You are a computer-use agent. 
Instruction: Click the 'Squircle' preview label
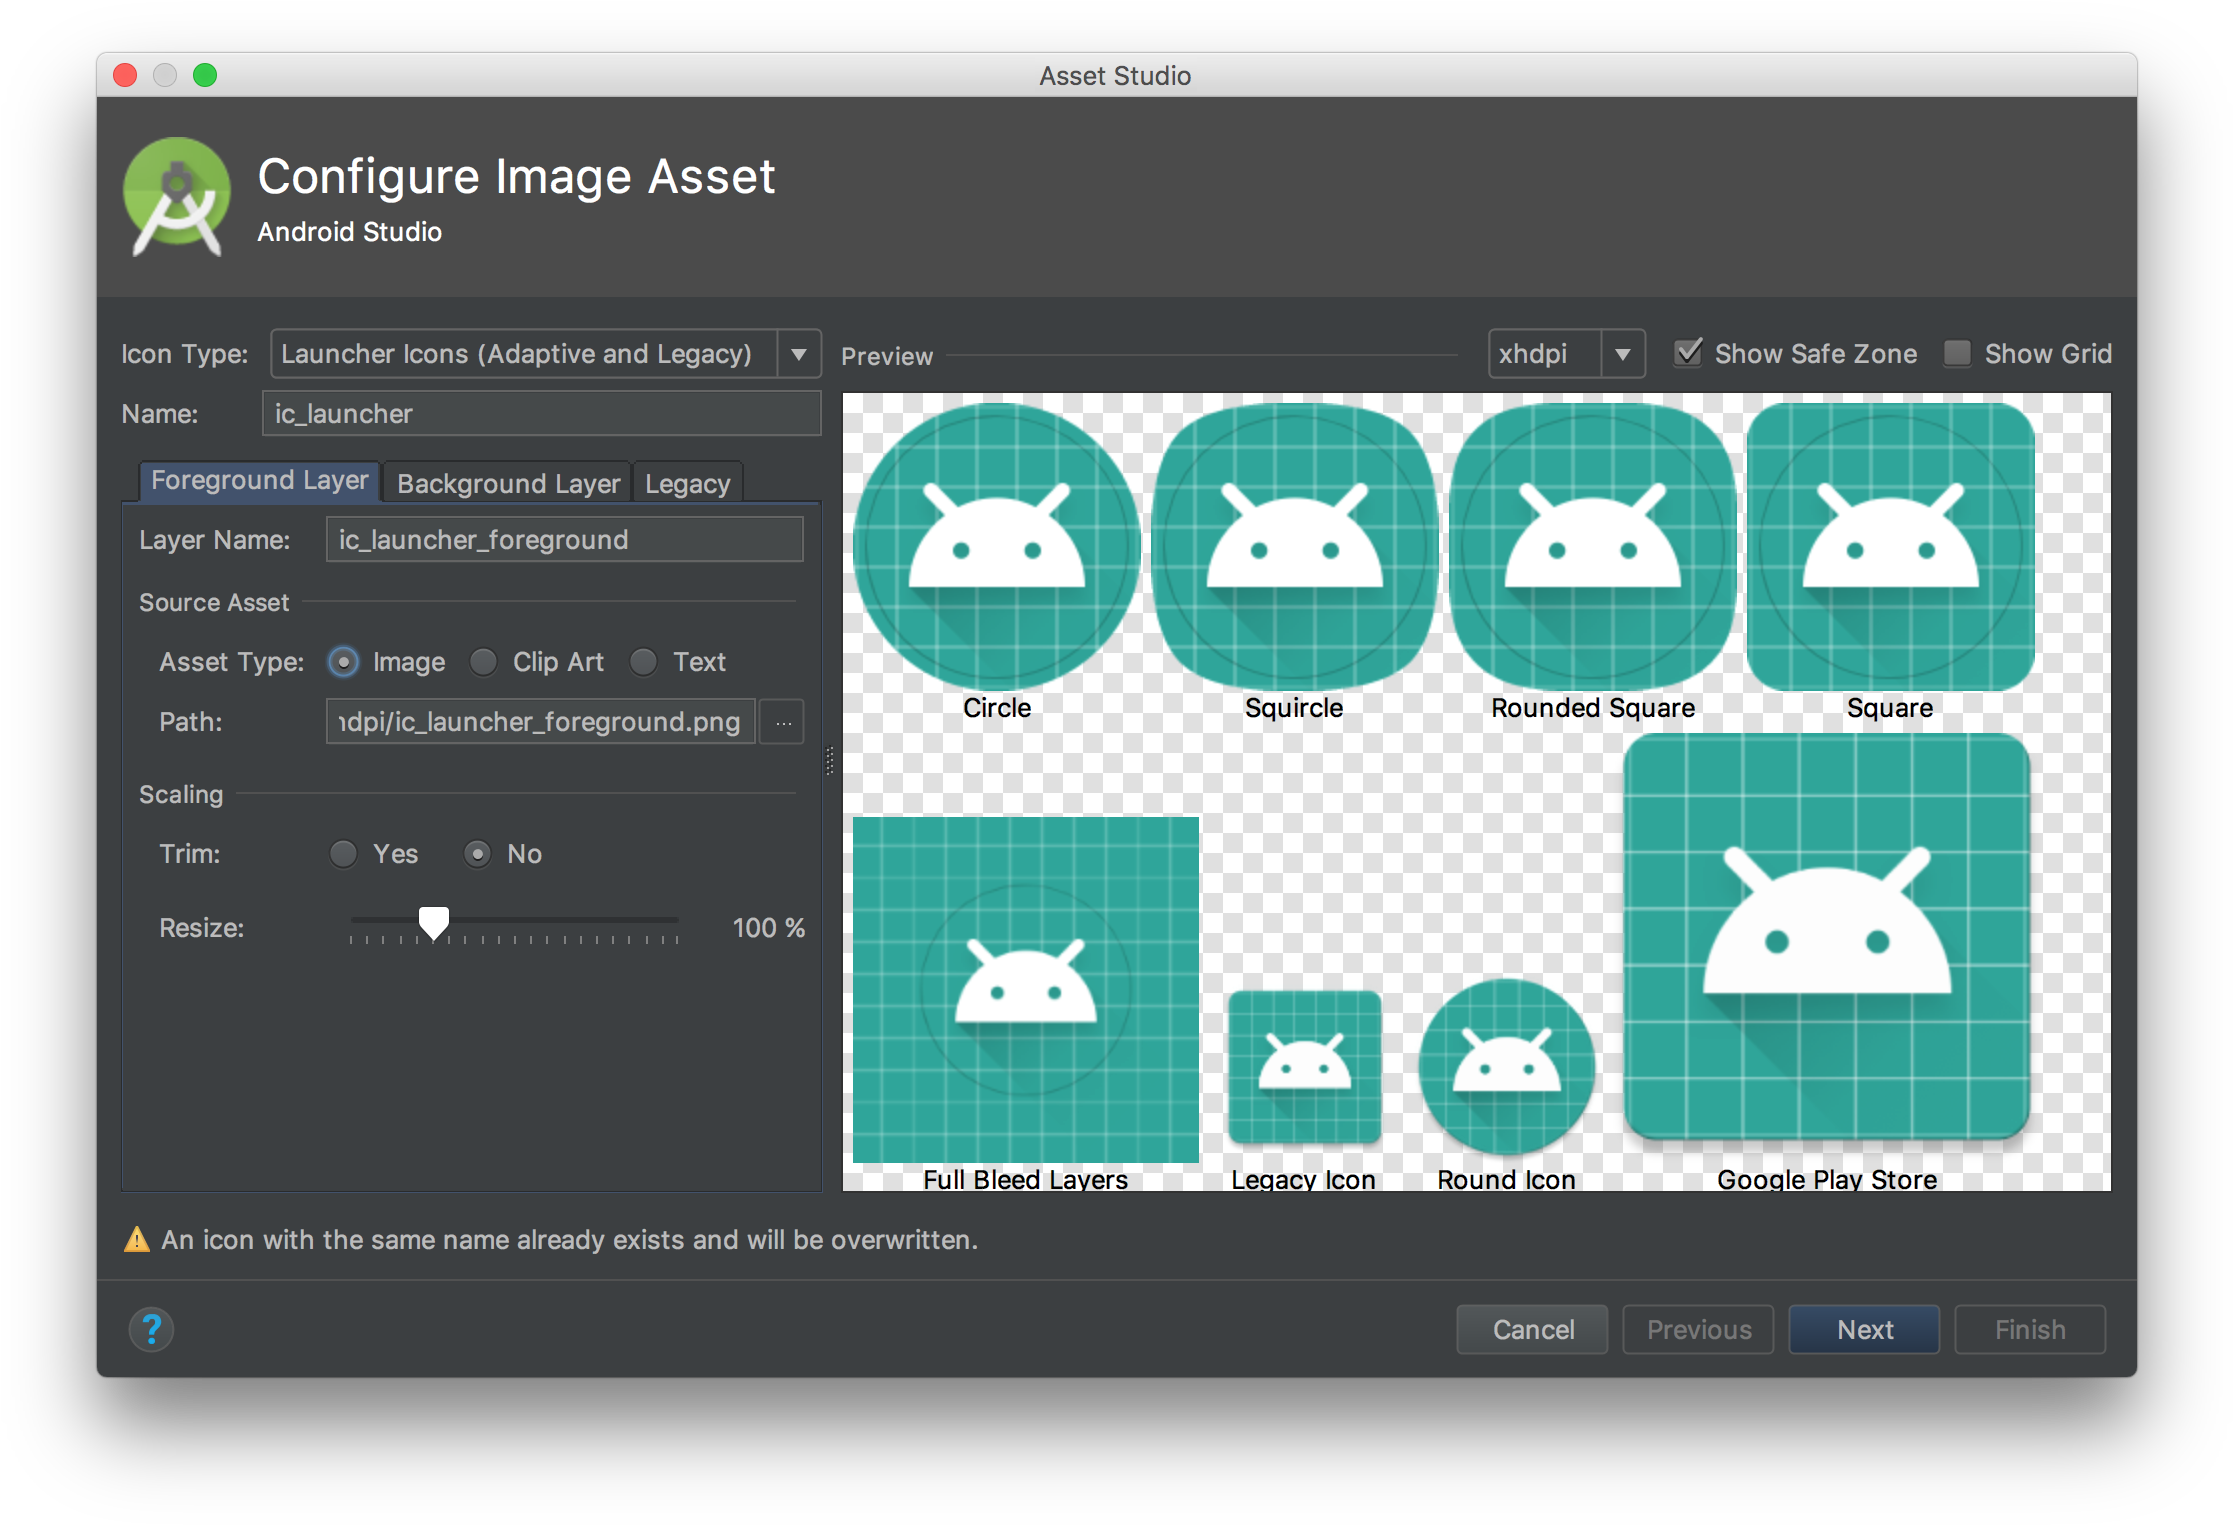point(1294,708)
